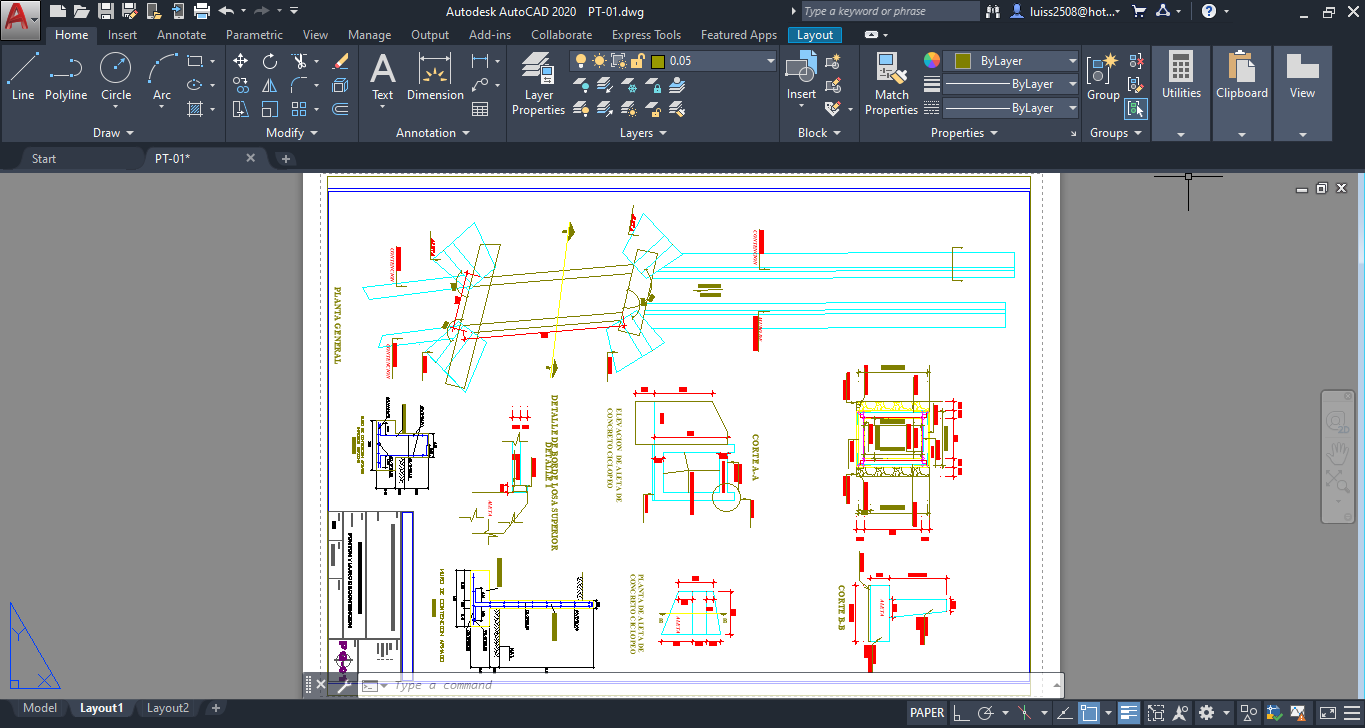1365x728 pixels.
Task: Expand the Modify panel dropdown
Action: pos(292,133)
